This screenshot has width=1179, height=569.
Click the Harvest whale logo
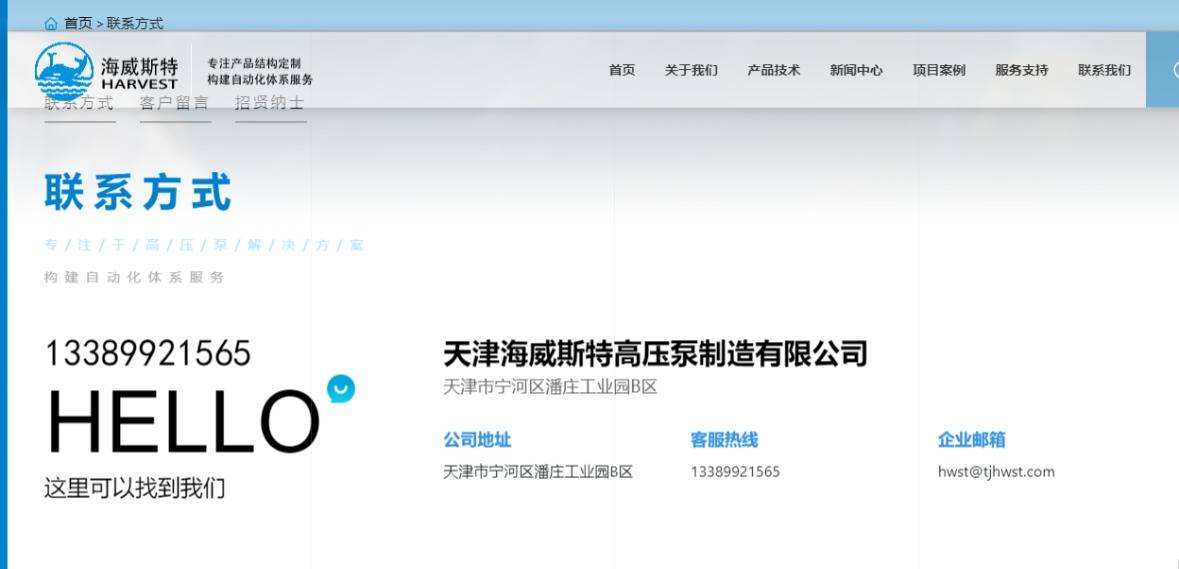(65, 71)
